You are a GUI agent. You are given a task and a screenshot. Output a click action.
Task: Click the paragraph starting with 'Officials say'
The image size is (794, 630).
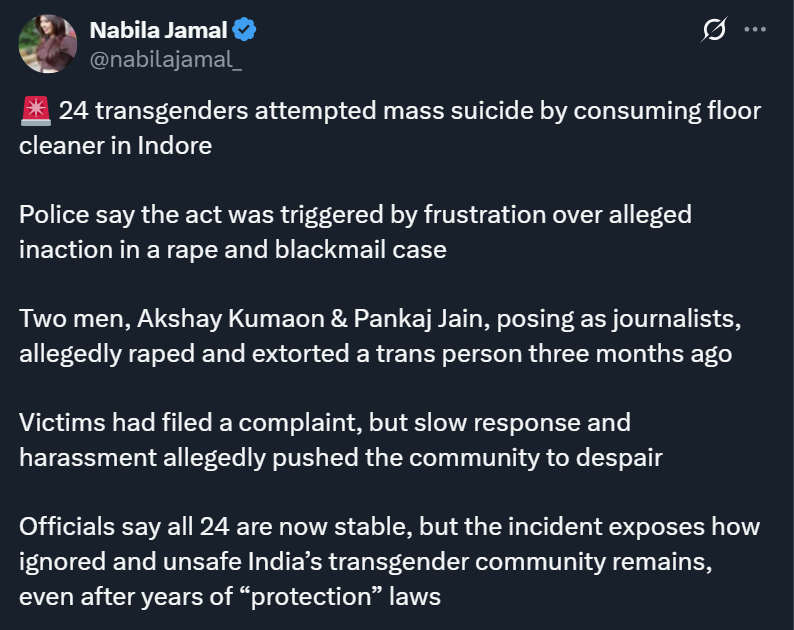click(390, 561)
